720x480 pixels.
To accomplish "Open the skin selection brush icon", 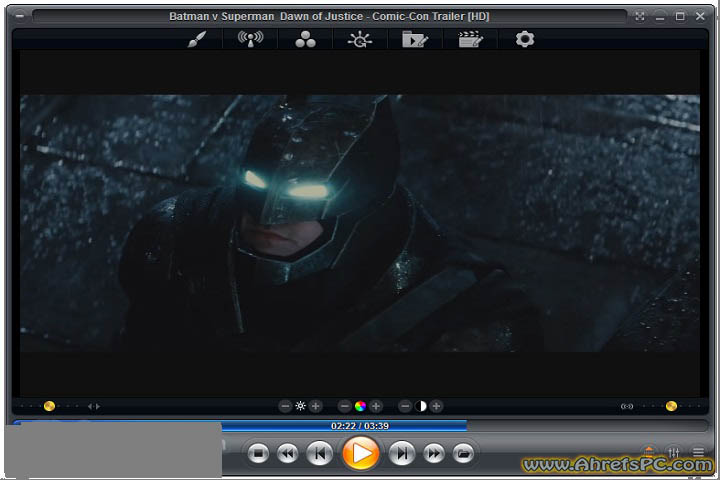I will pos(197,39).
